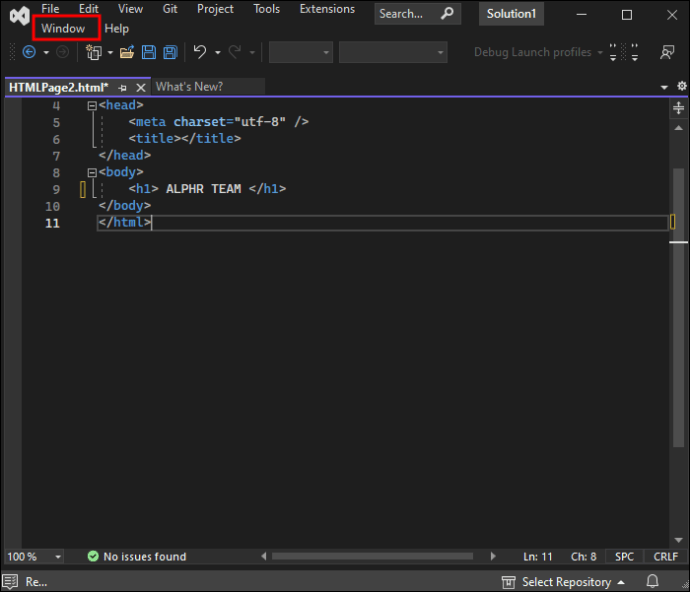Save the file with the single-disk Save icon
Screen dimensions: 690x592
click(149, 52)
